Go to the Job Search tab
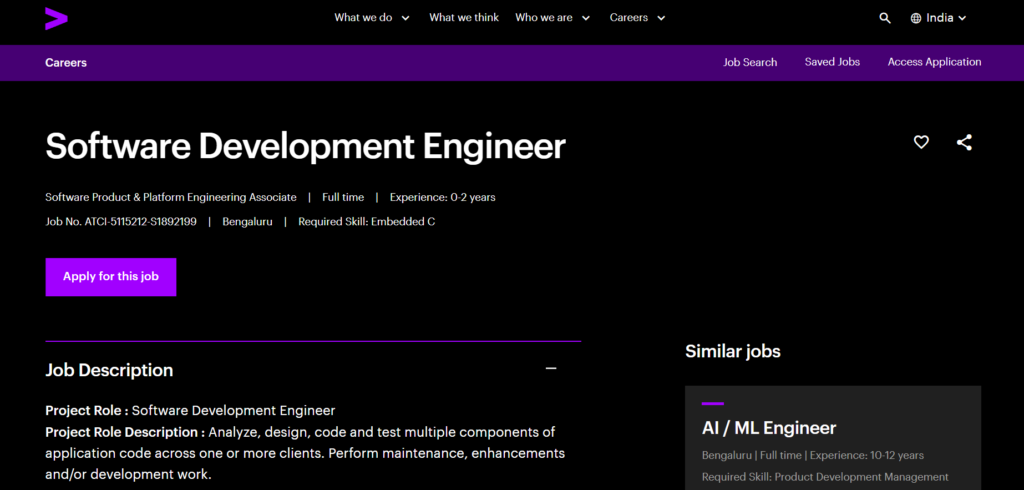 [750, 62]
